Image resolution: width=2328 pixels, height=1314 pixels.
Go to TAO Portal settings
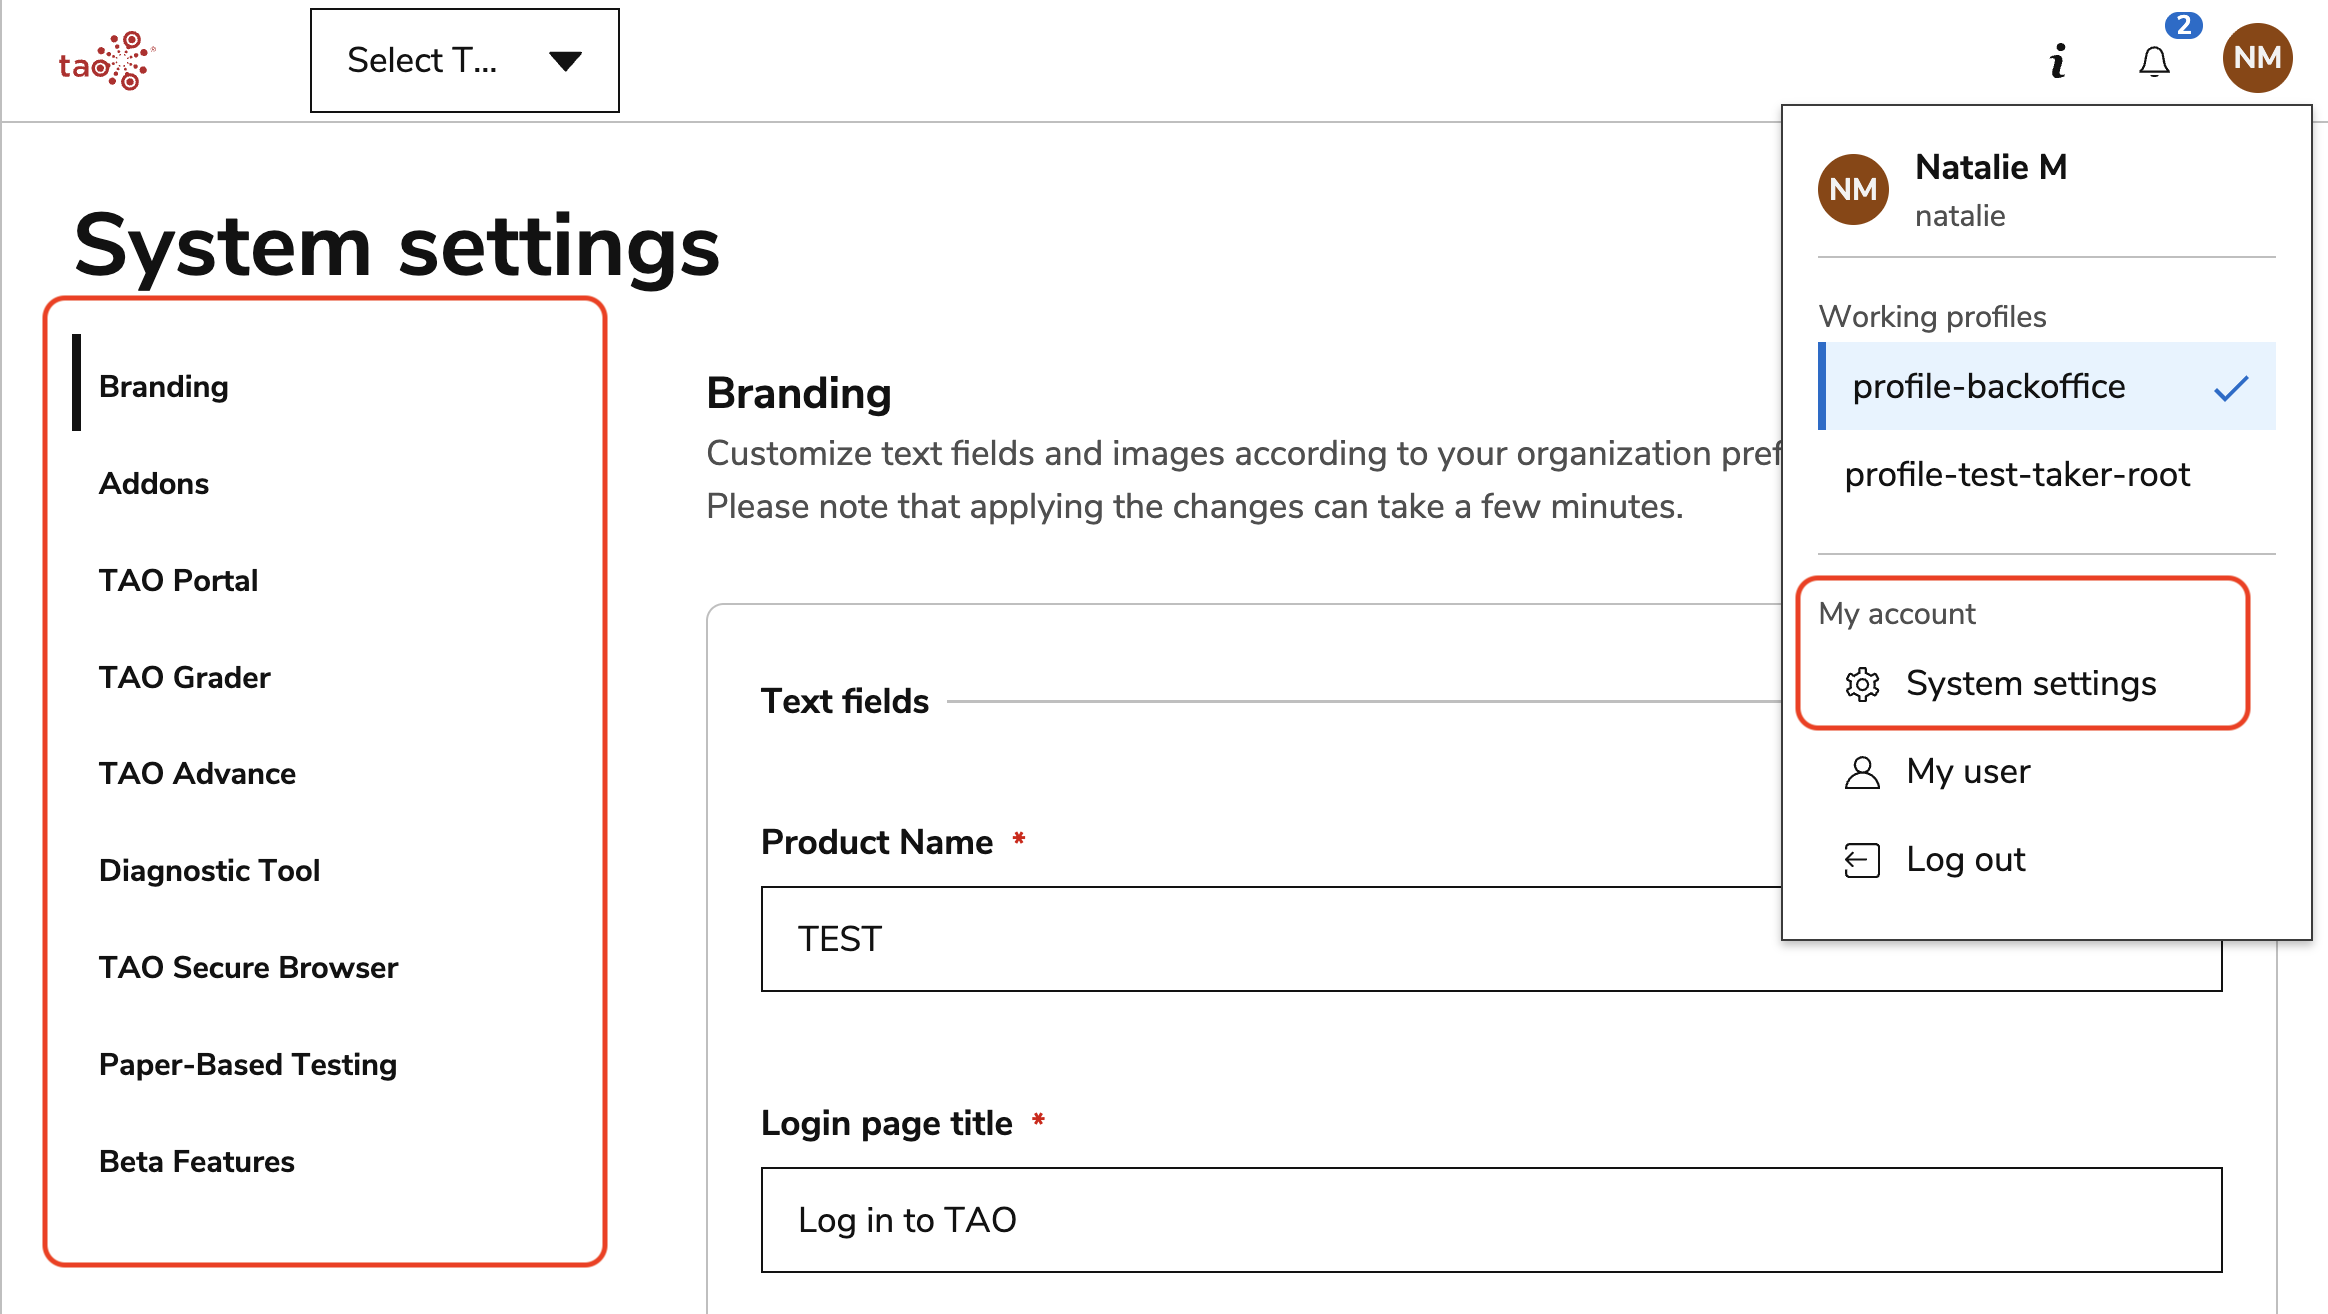pyautogui.click(x=178, y=580)
